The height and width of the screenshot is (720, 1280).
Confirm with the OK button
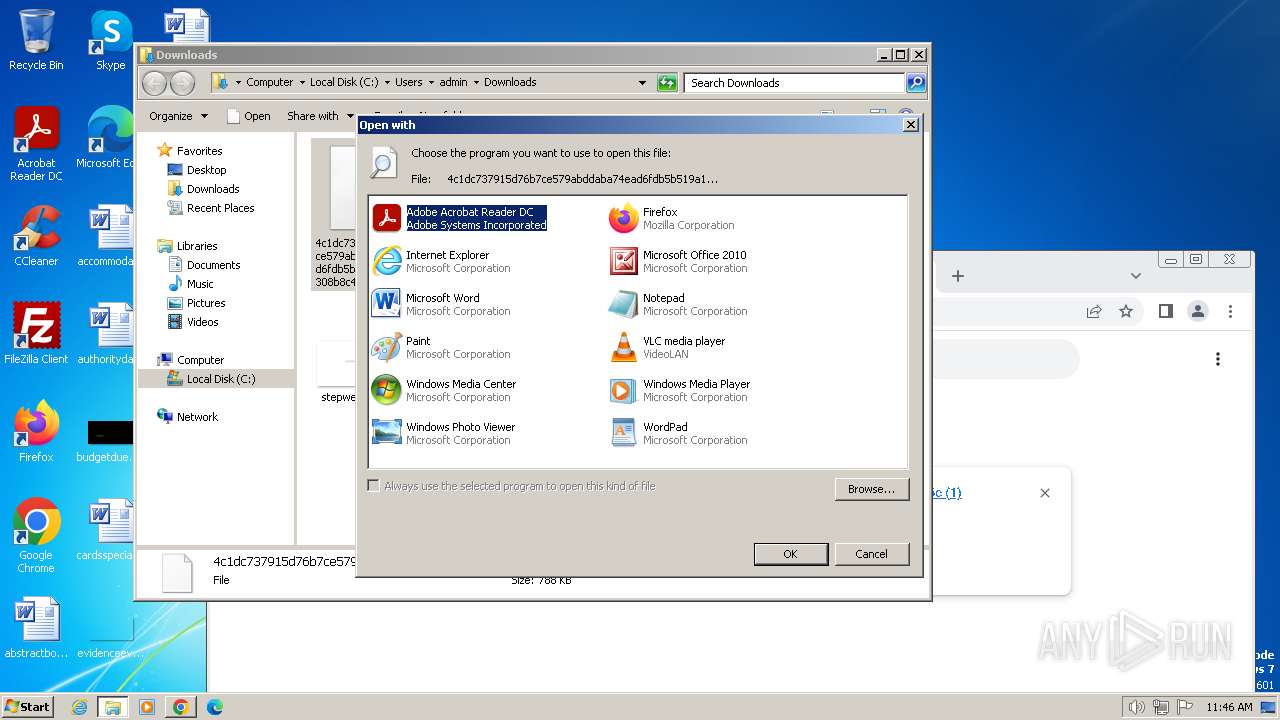(x=790, y=554)
